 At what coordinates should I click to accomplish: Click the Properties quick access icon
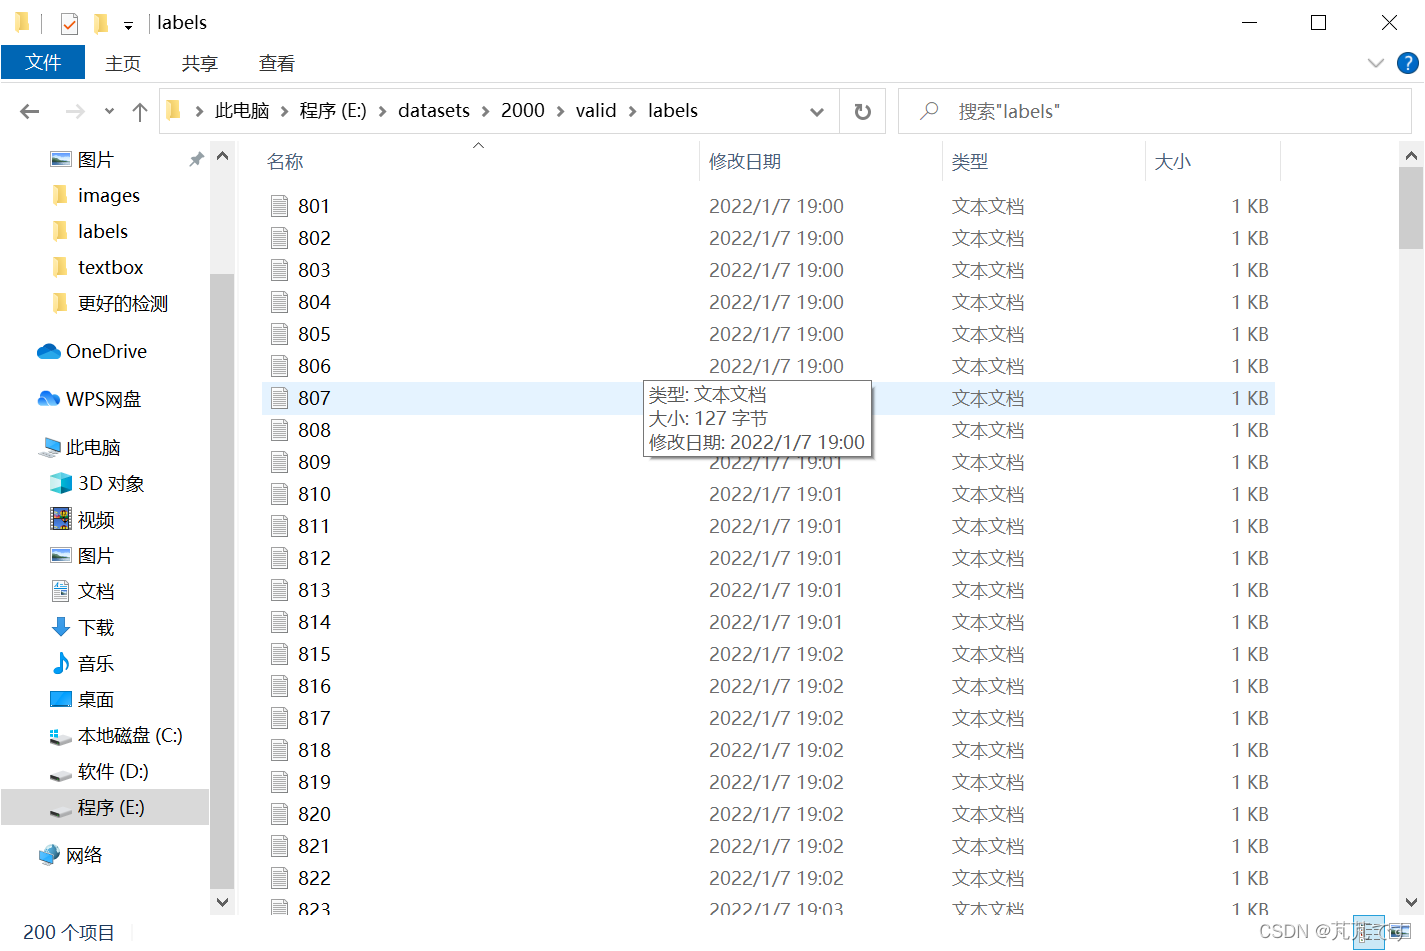69,23
